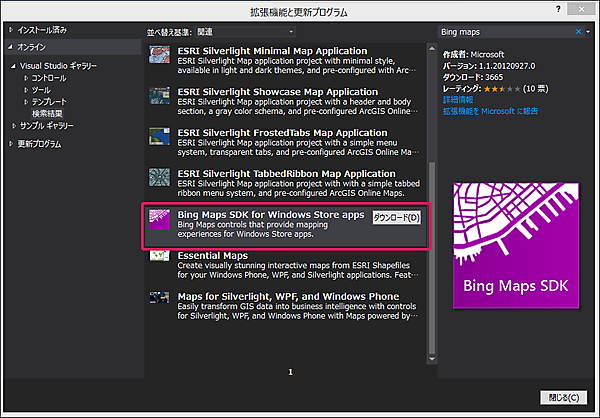Open the 詳細情報 link

click(x=459, y=100)
